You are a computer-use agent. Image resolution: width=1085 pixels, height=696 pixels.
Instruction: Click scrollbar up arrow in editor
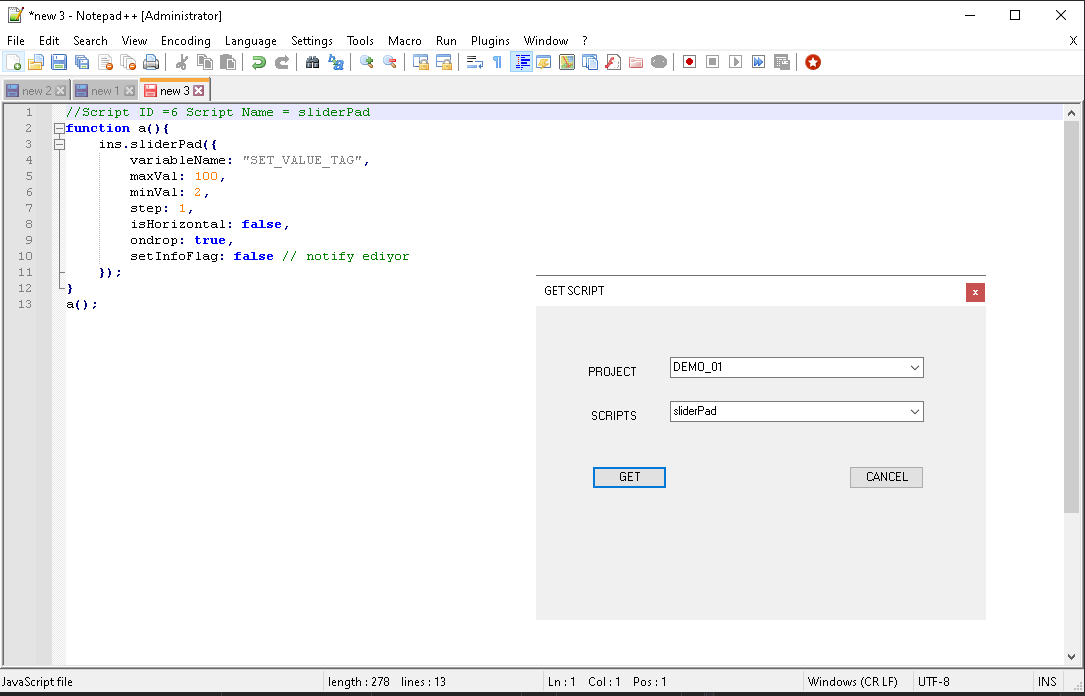coord(1071,113)
